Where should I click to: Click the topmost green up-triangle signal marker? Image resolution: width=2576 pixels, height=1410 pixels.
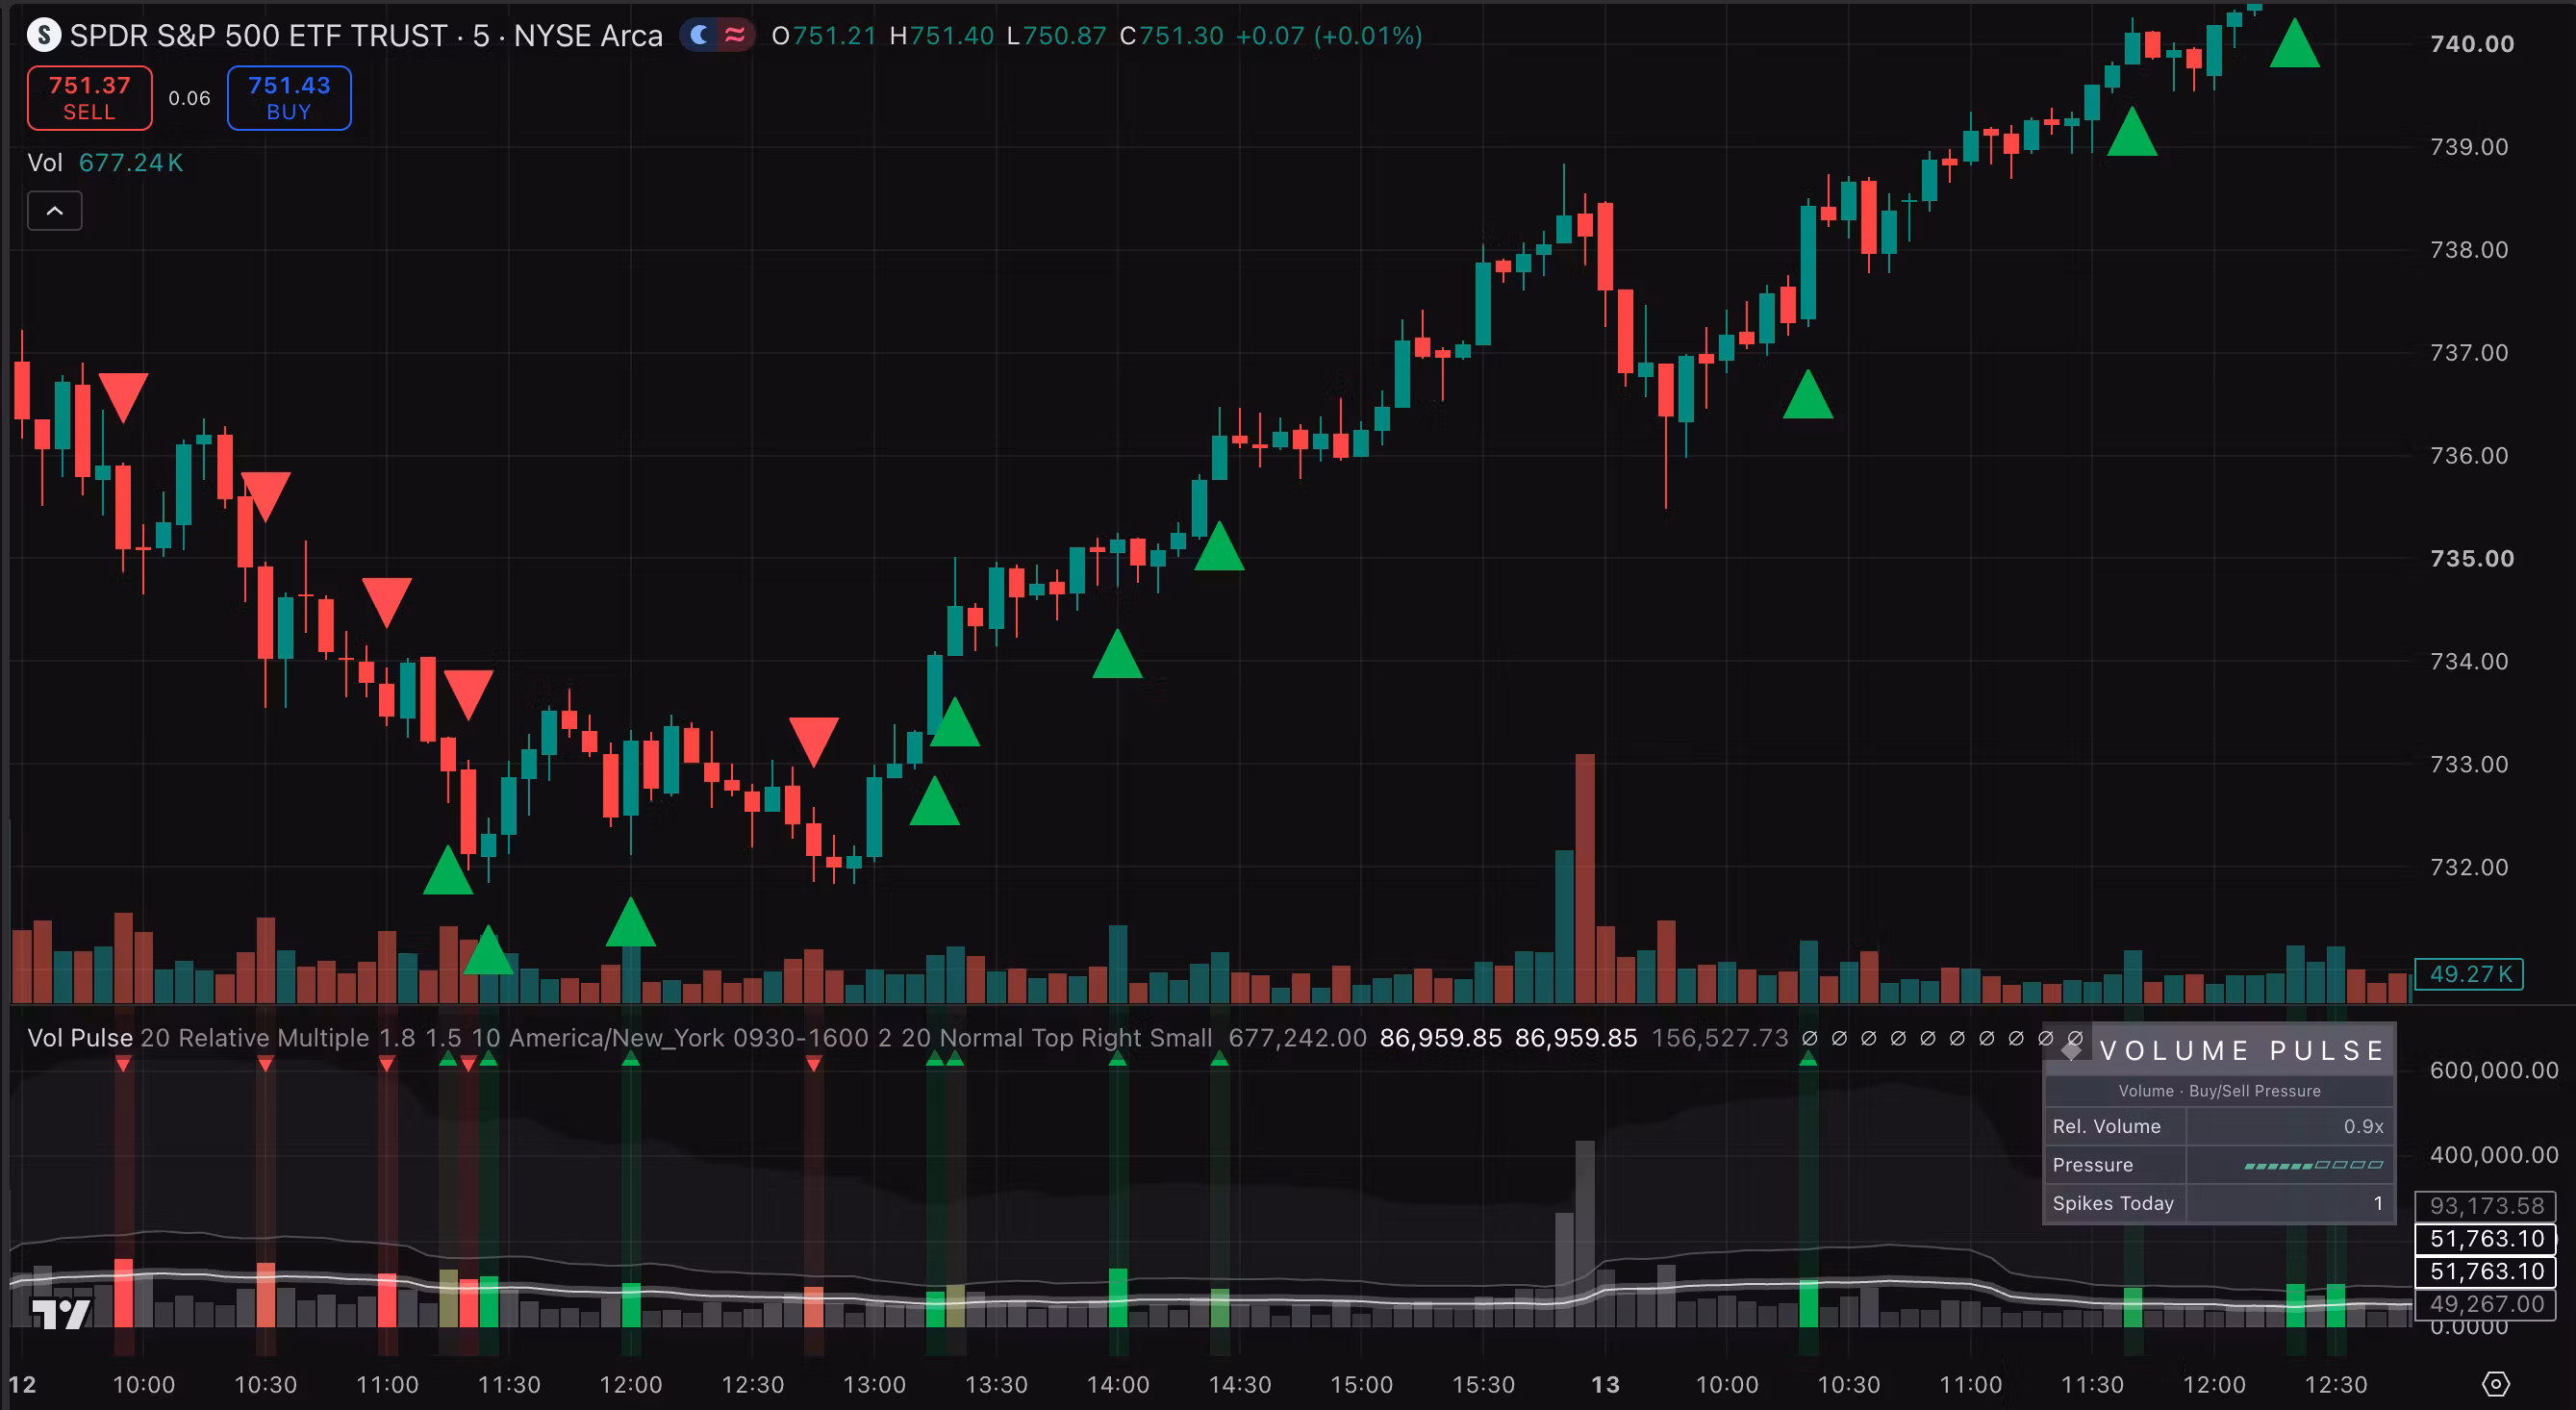[2294, 43]
